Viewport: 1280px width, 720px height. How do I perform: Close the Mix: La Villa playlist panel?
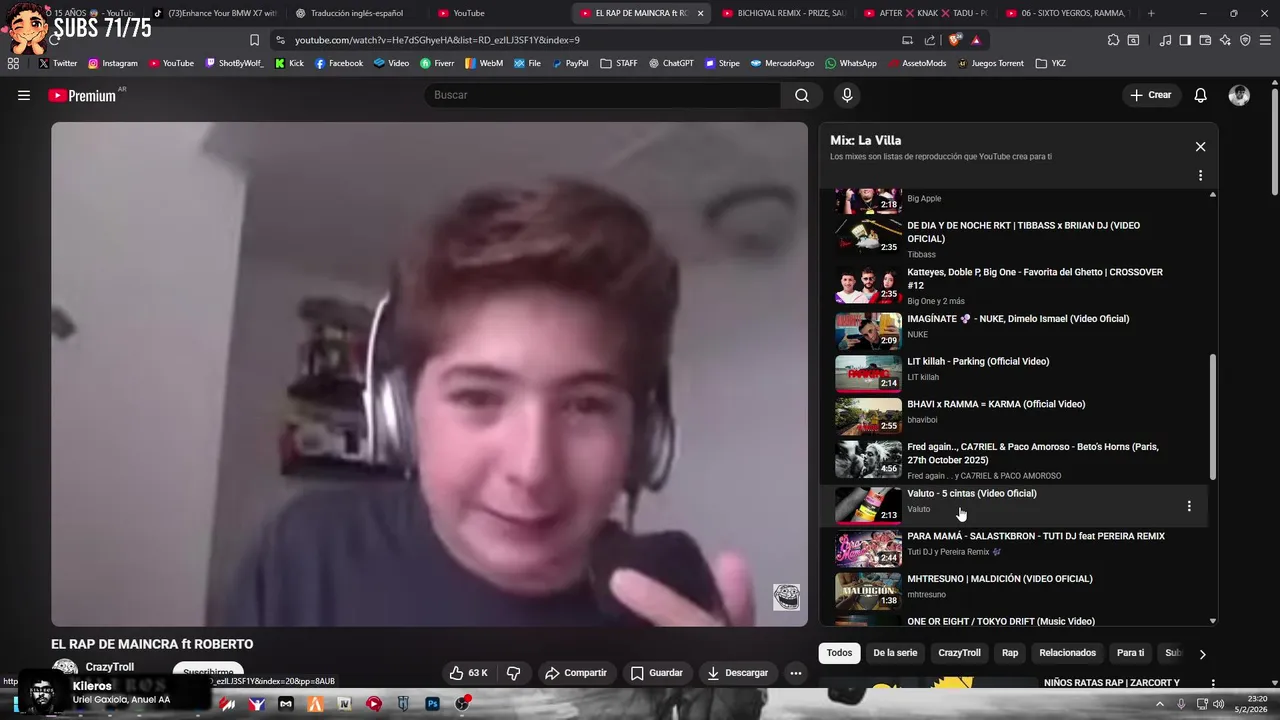pos(1200,147)
